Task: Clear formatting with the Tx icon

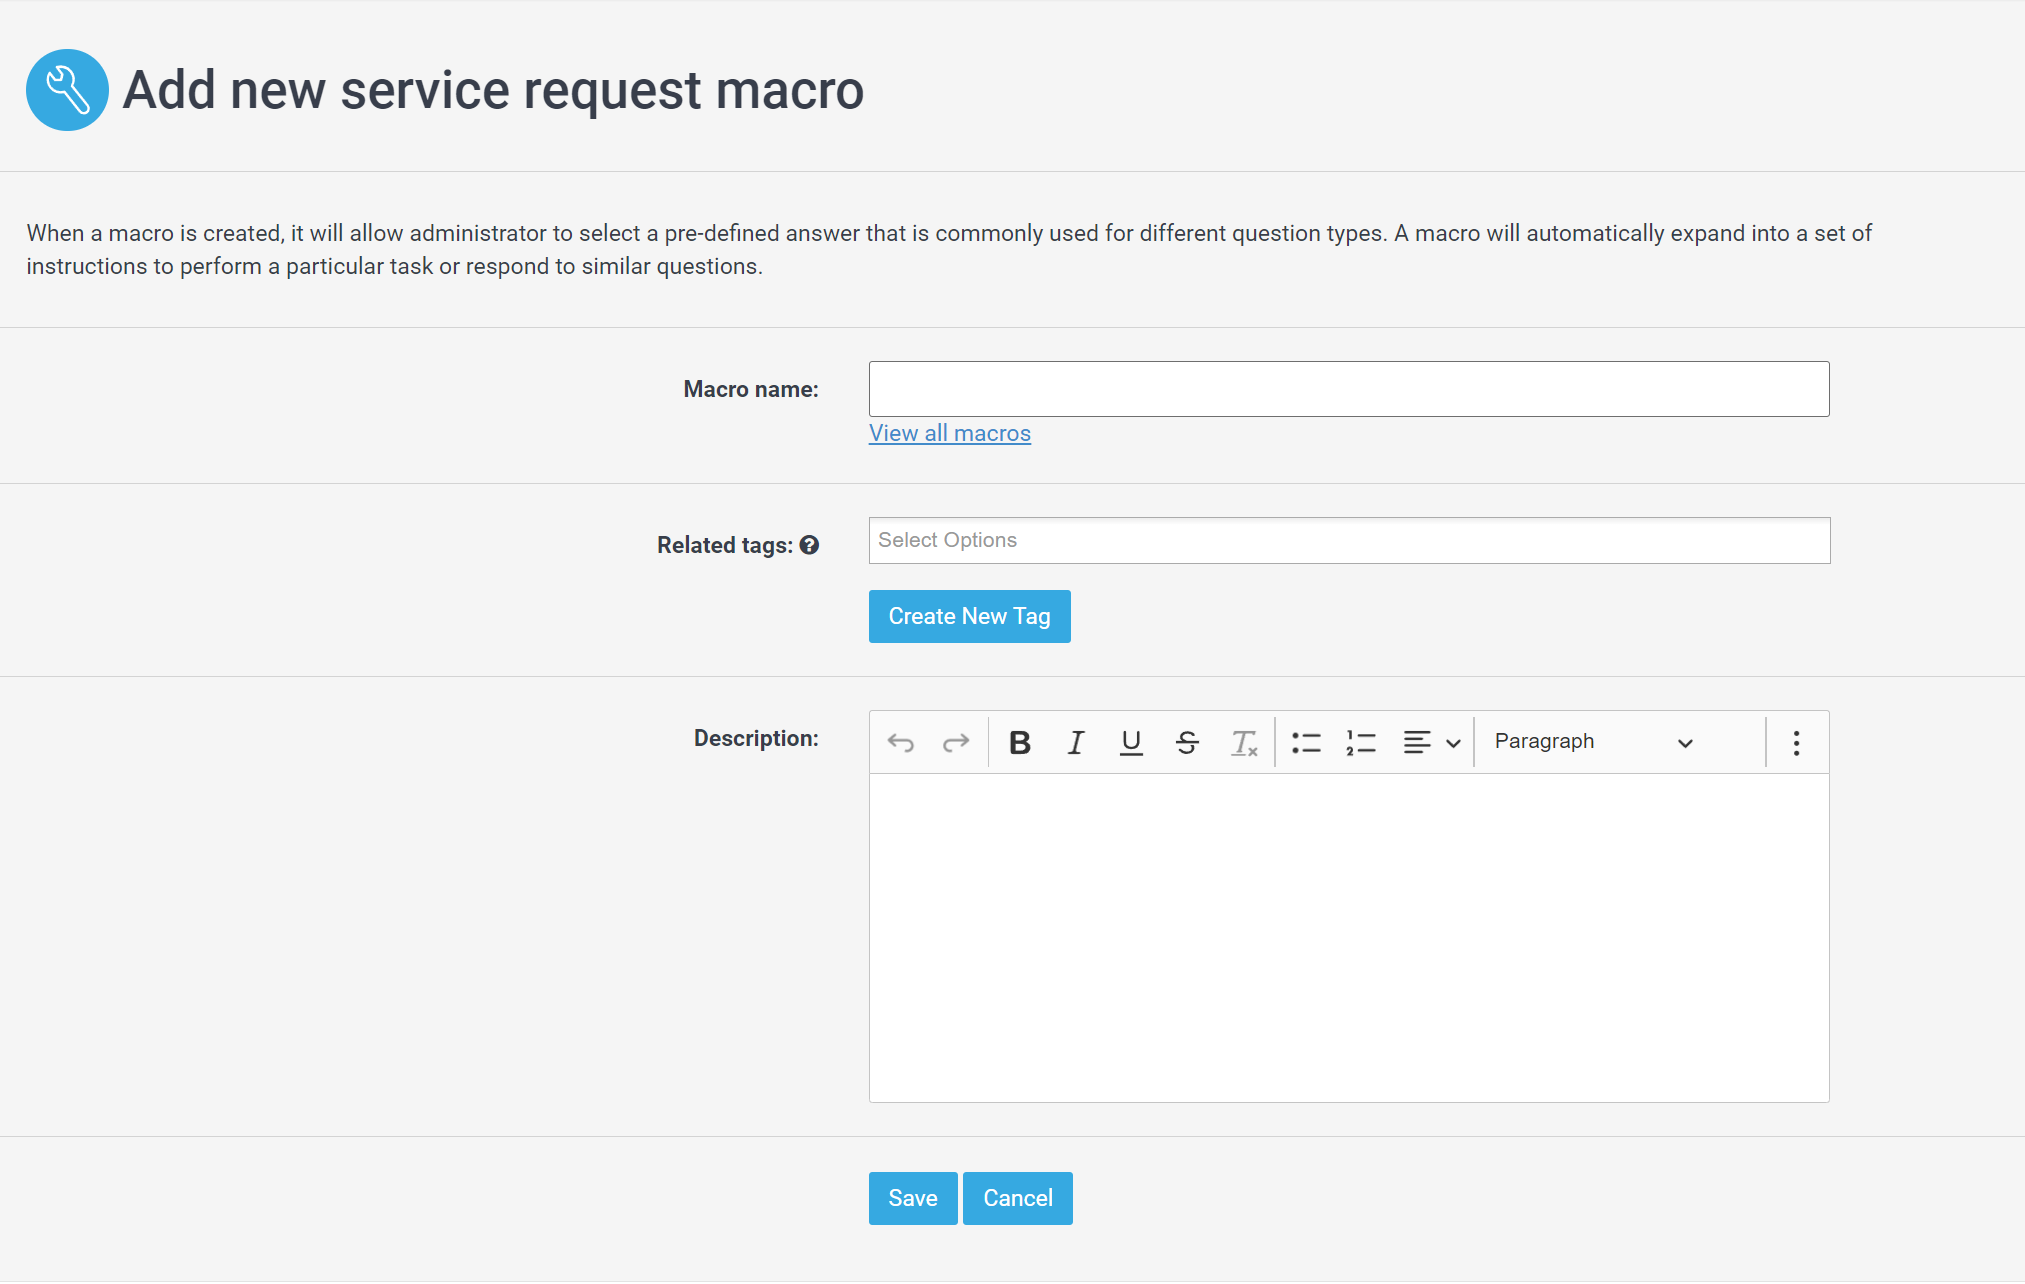Action: click(1243, 742)
